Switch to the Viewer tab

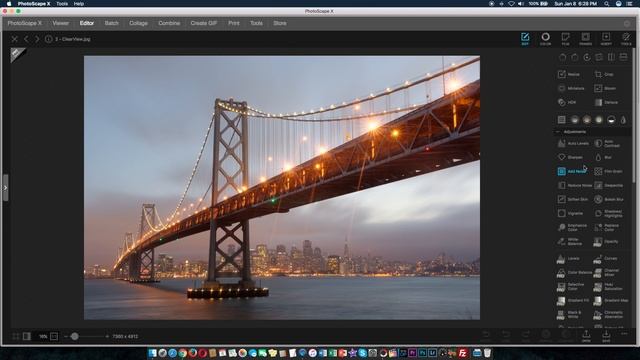[x=60, y=23]
